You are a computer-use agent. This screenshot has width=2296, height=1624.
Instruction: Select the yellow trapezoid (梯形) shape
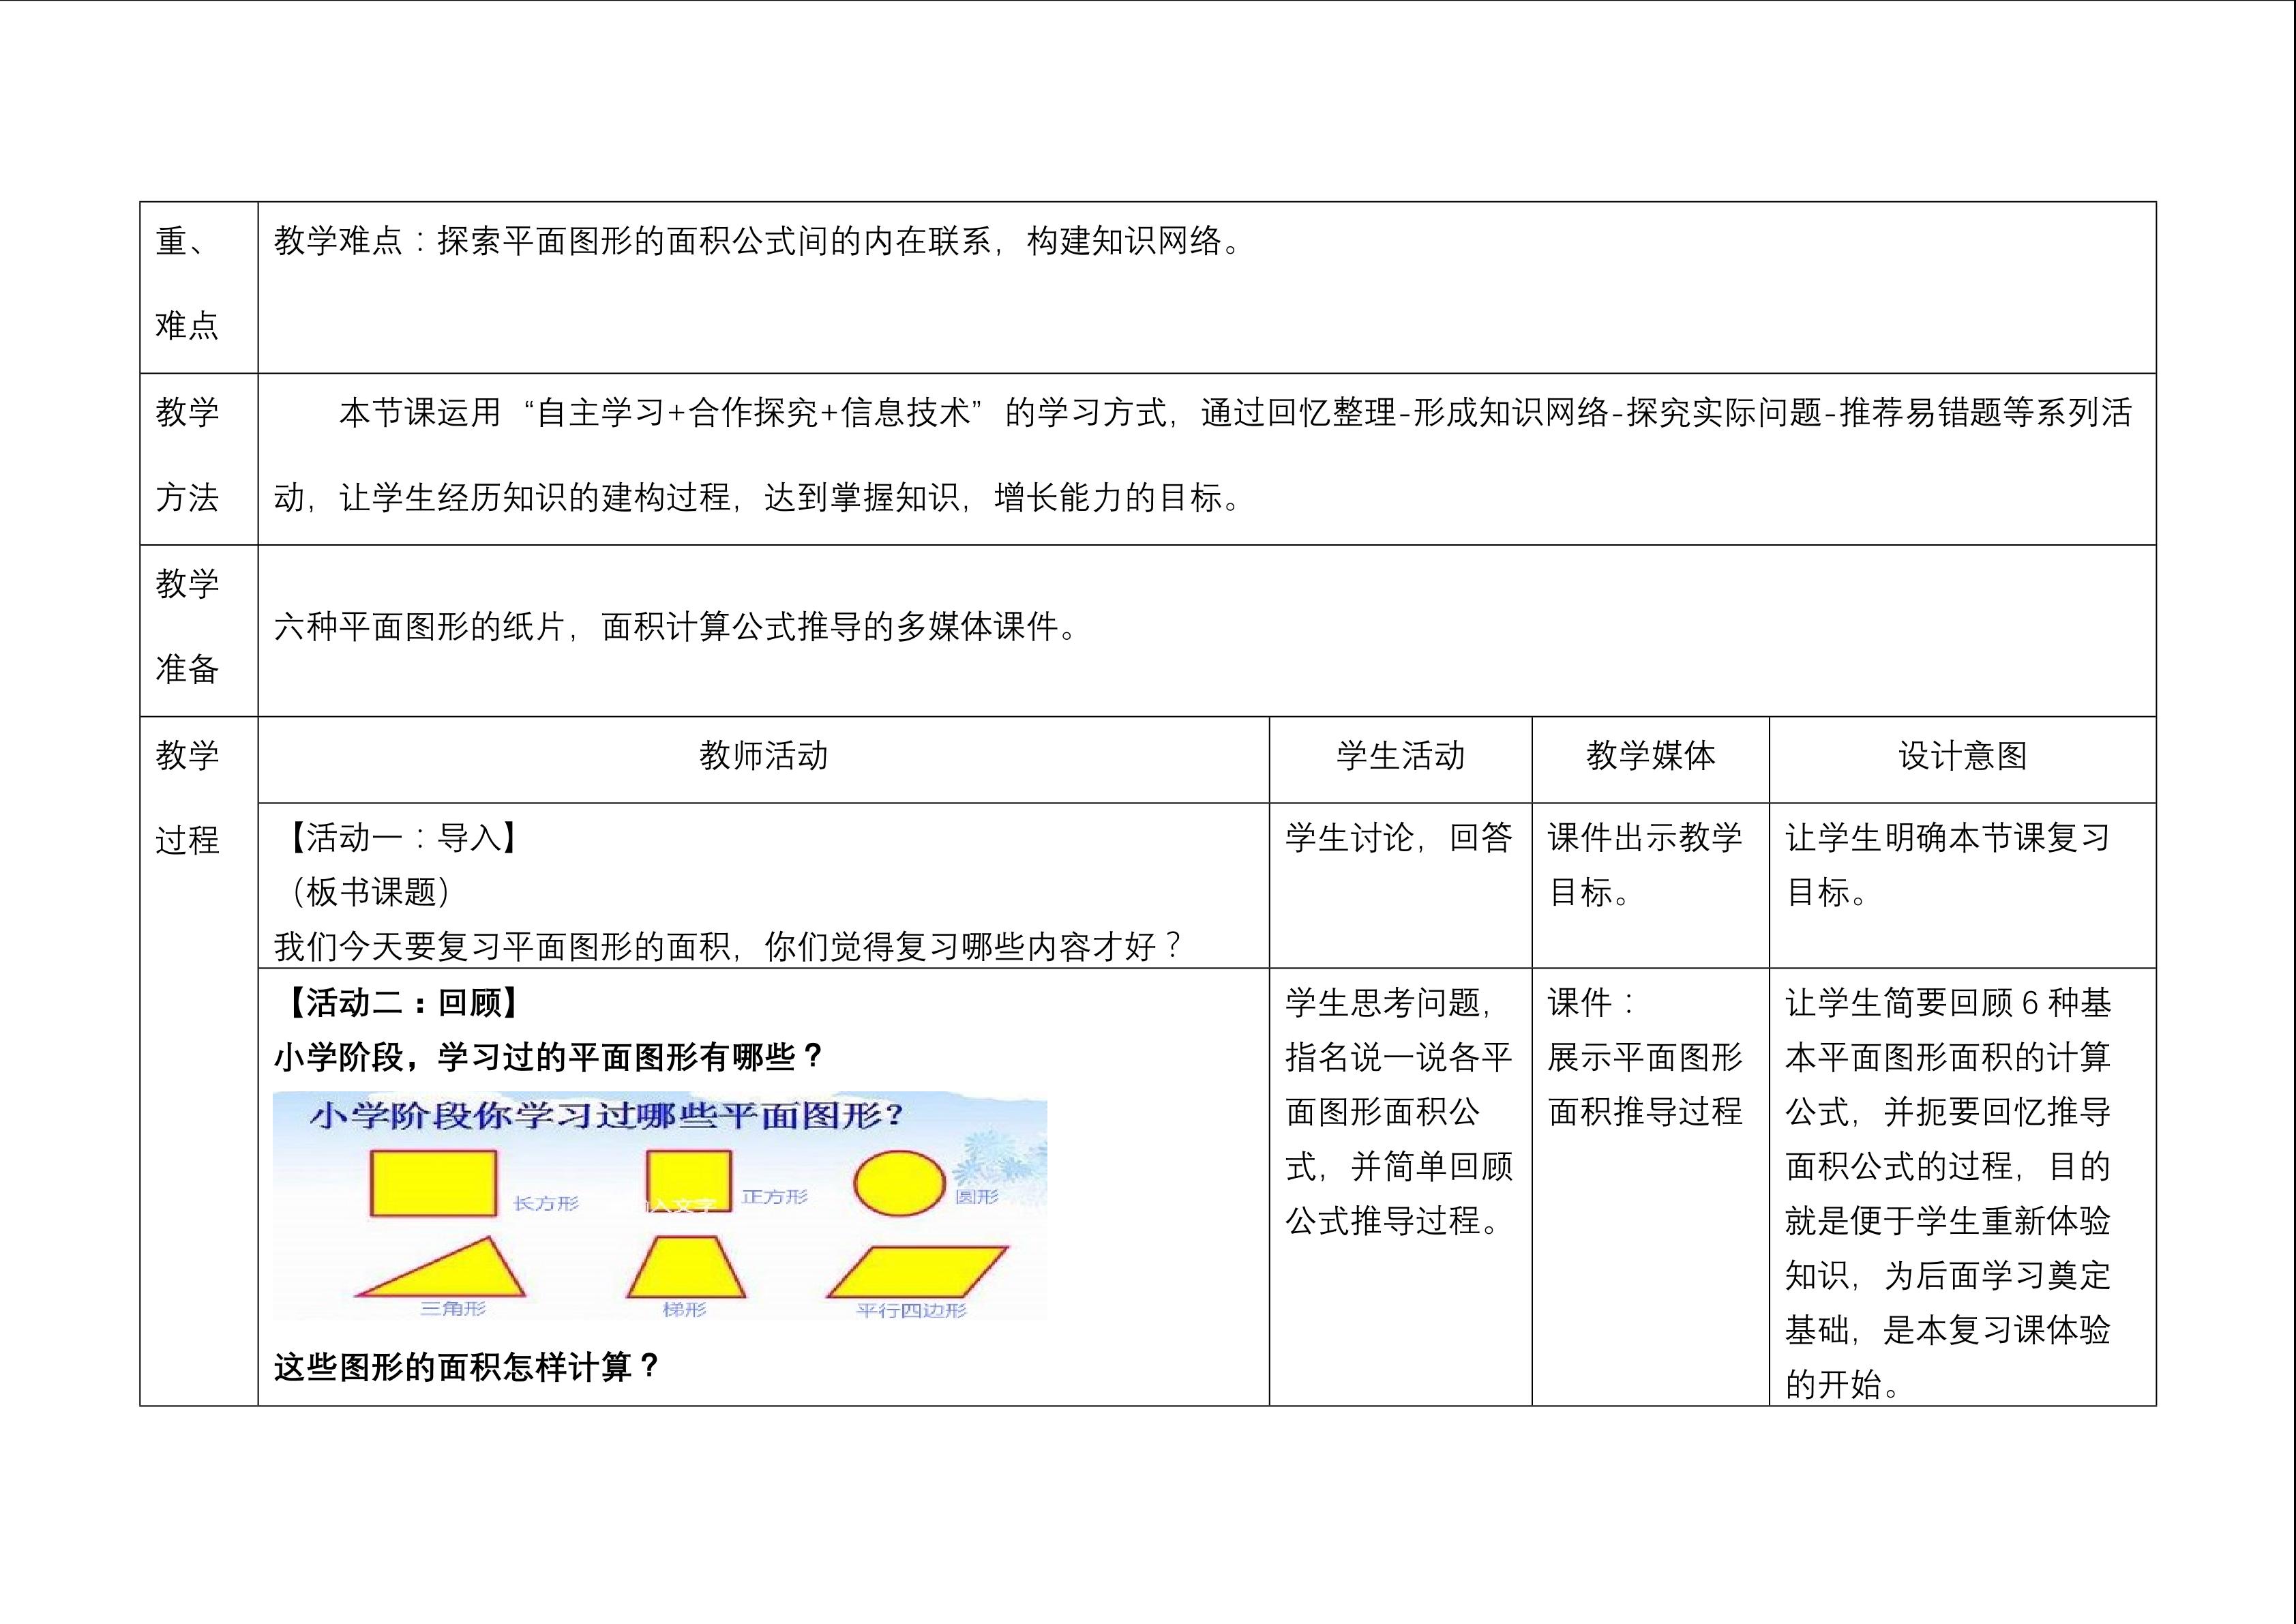point(686,1268)
